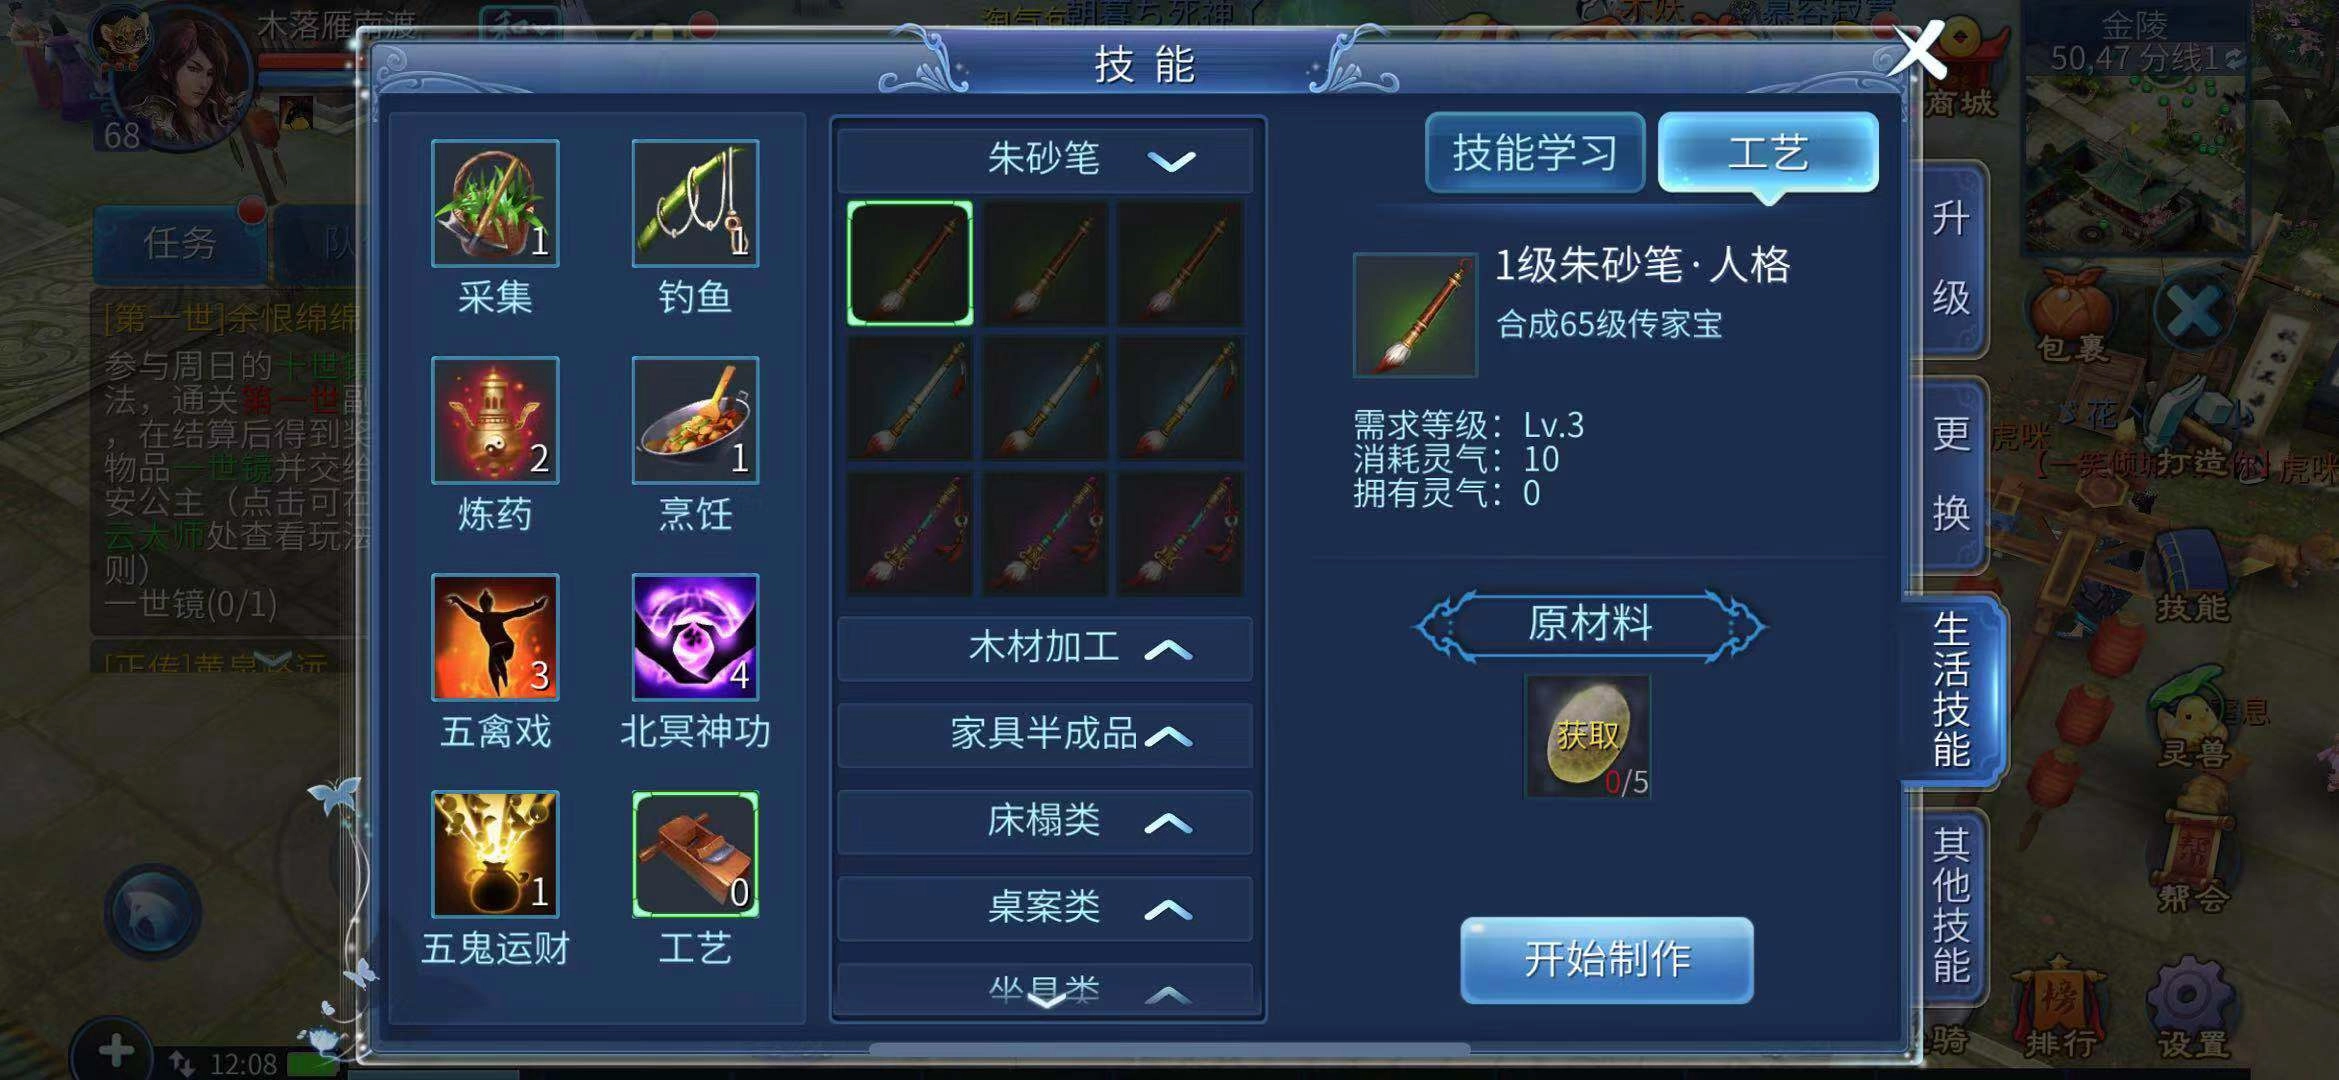Click 获取 on the raw material slot
Screen dimensions: 2339x1080
pos(1587,737)
